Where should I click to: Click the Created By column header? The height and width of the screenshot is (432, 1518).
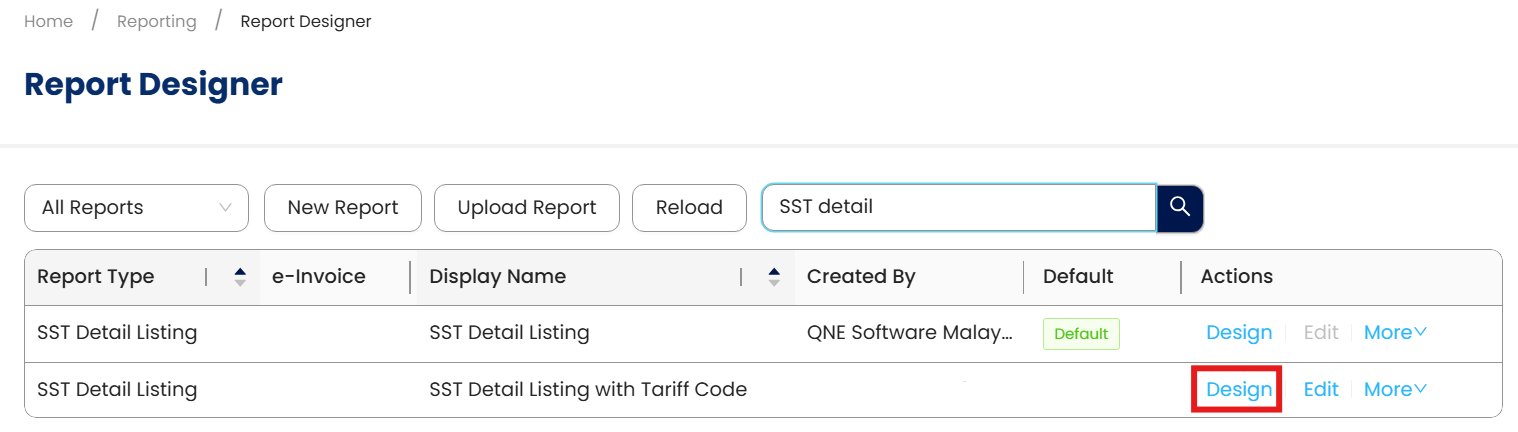pyautogui.click(x=861, y=277)
